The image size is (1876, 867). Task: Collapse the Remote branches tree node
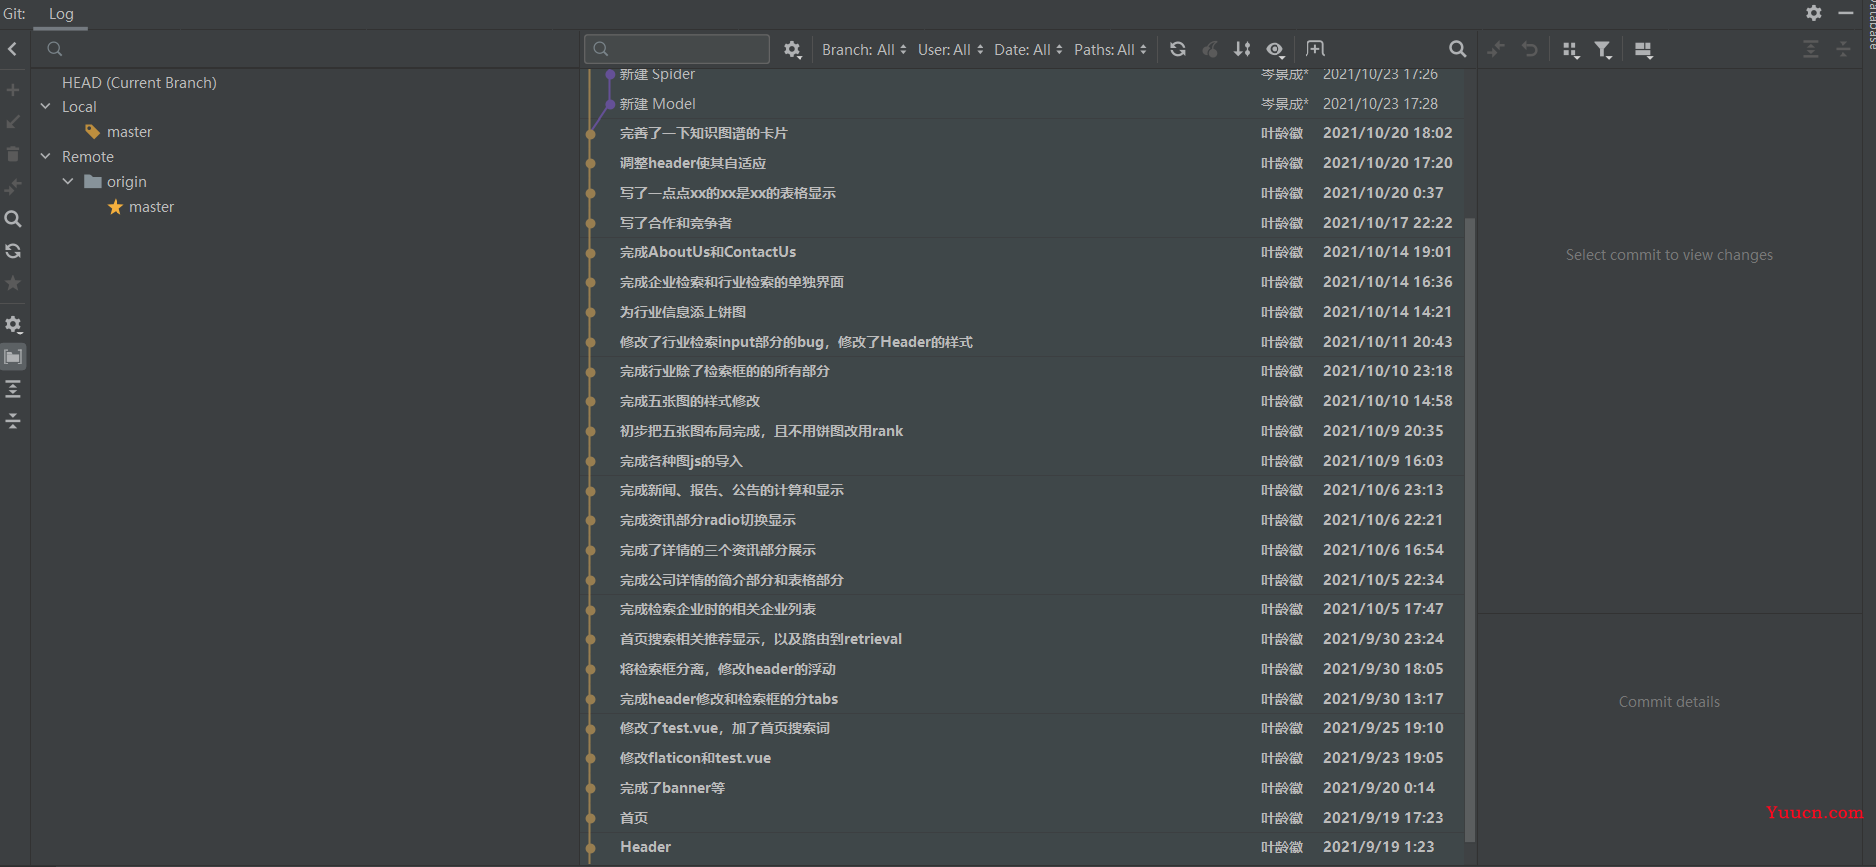click(x=46, y=157)
